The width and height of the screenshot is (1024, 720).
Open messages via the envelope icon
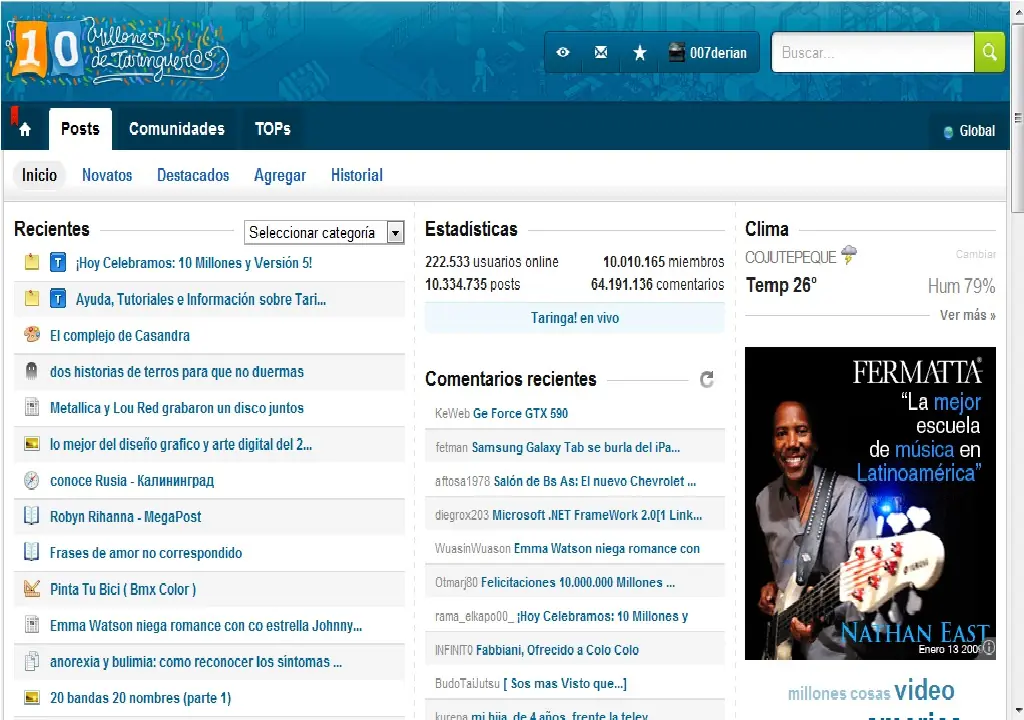pos(601,52)
